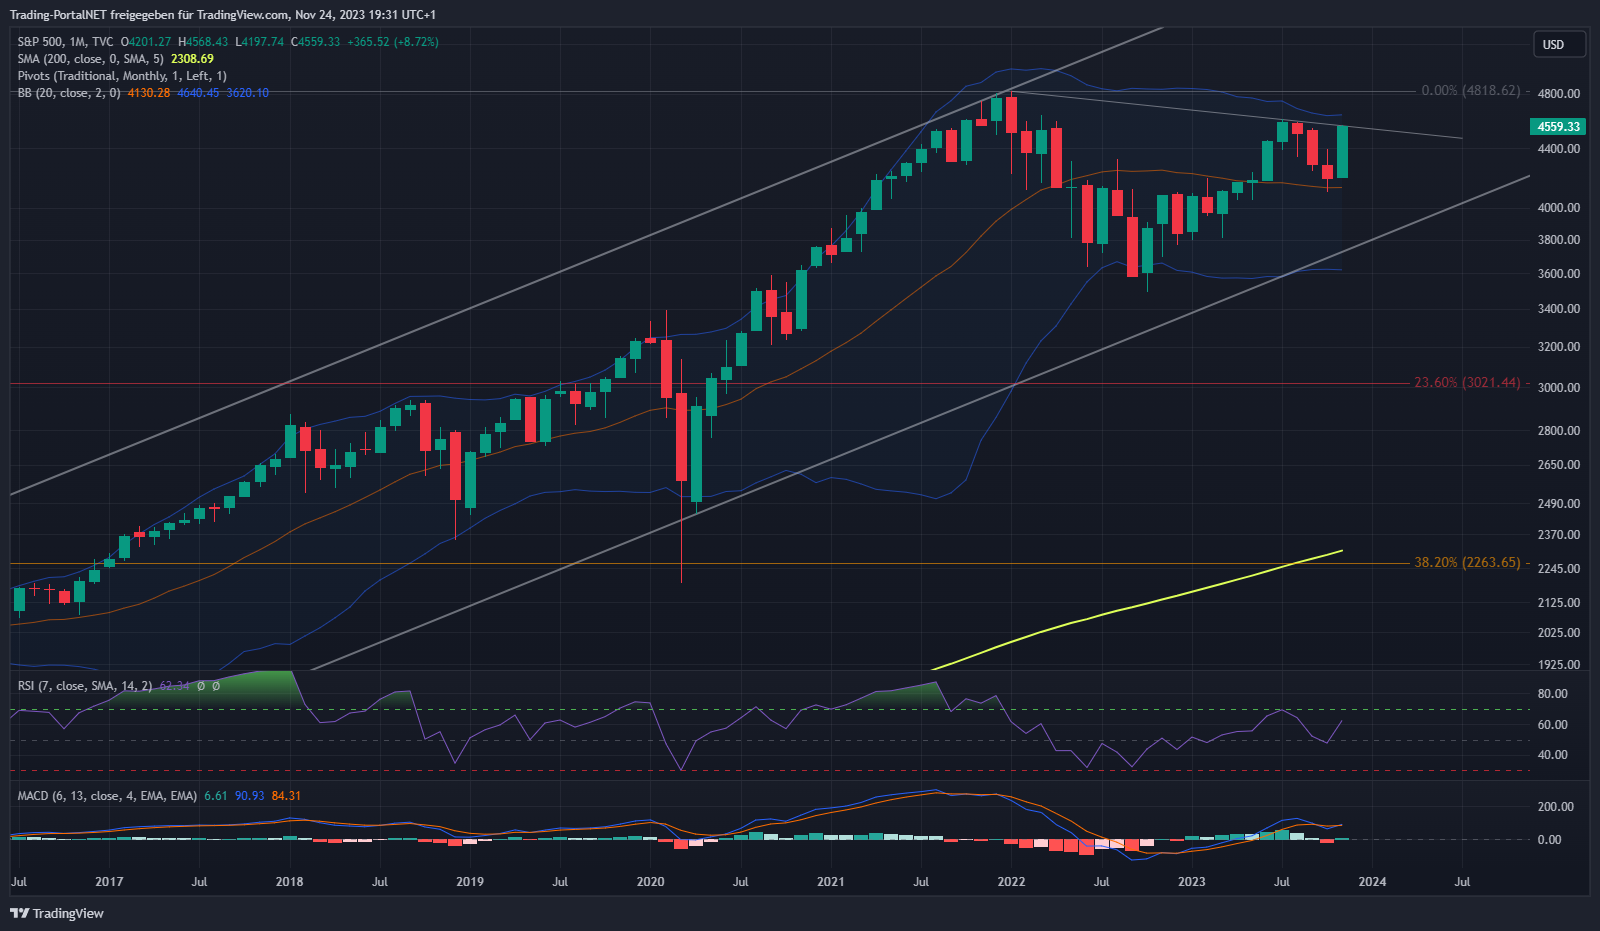This screenshot has width=1600, height=931.
Task: Click the orange BB basis value 4130.28
Action: [x=149, y=93]
